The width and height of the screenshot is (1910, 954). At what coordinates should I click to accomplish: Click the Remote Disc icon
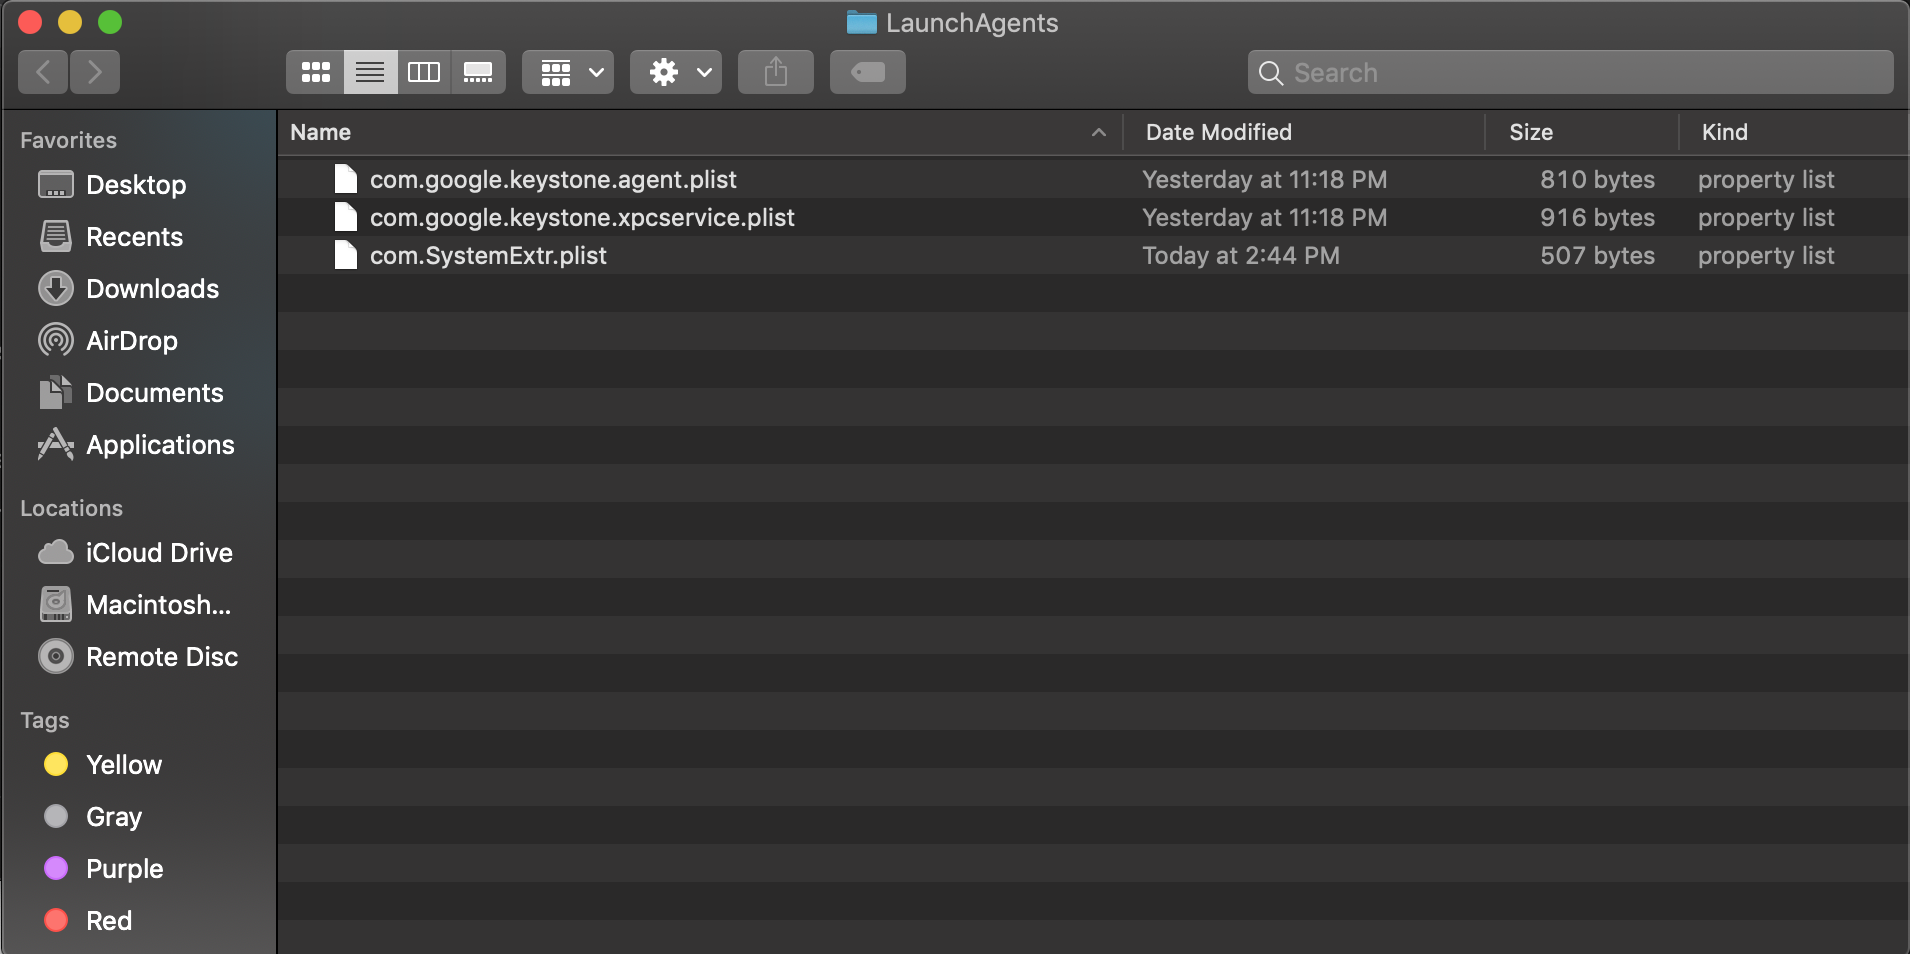pos(56,657)
